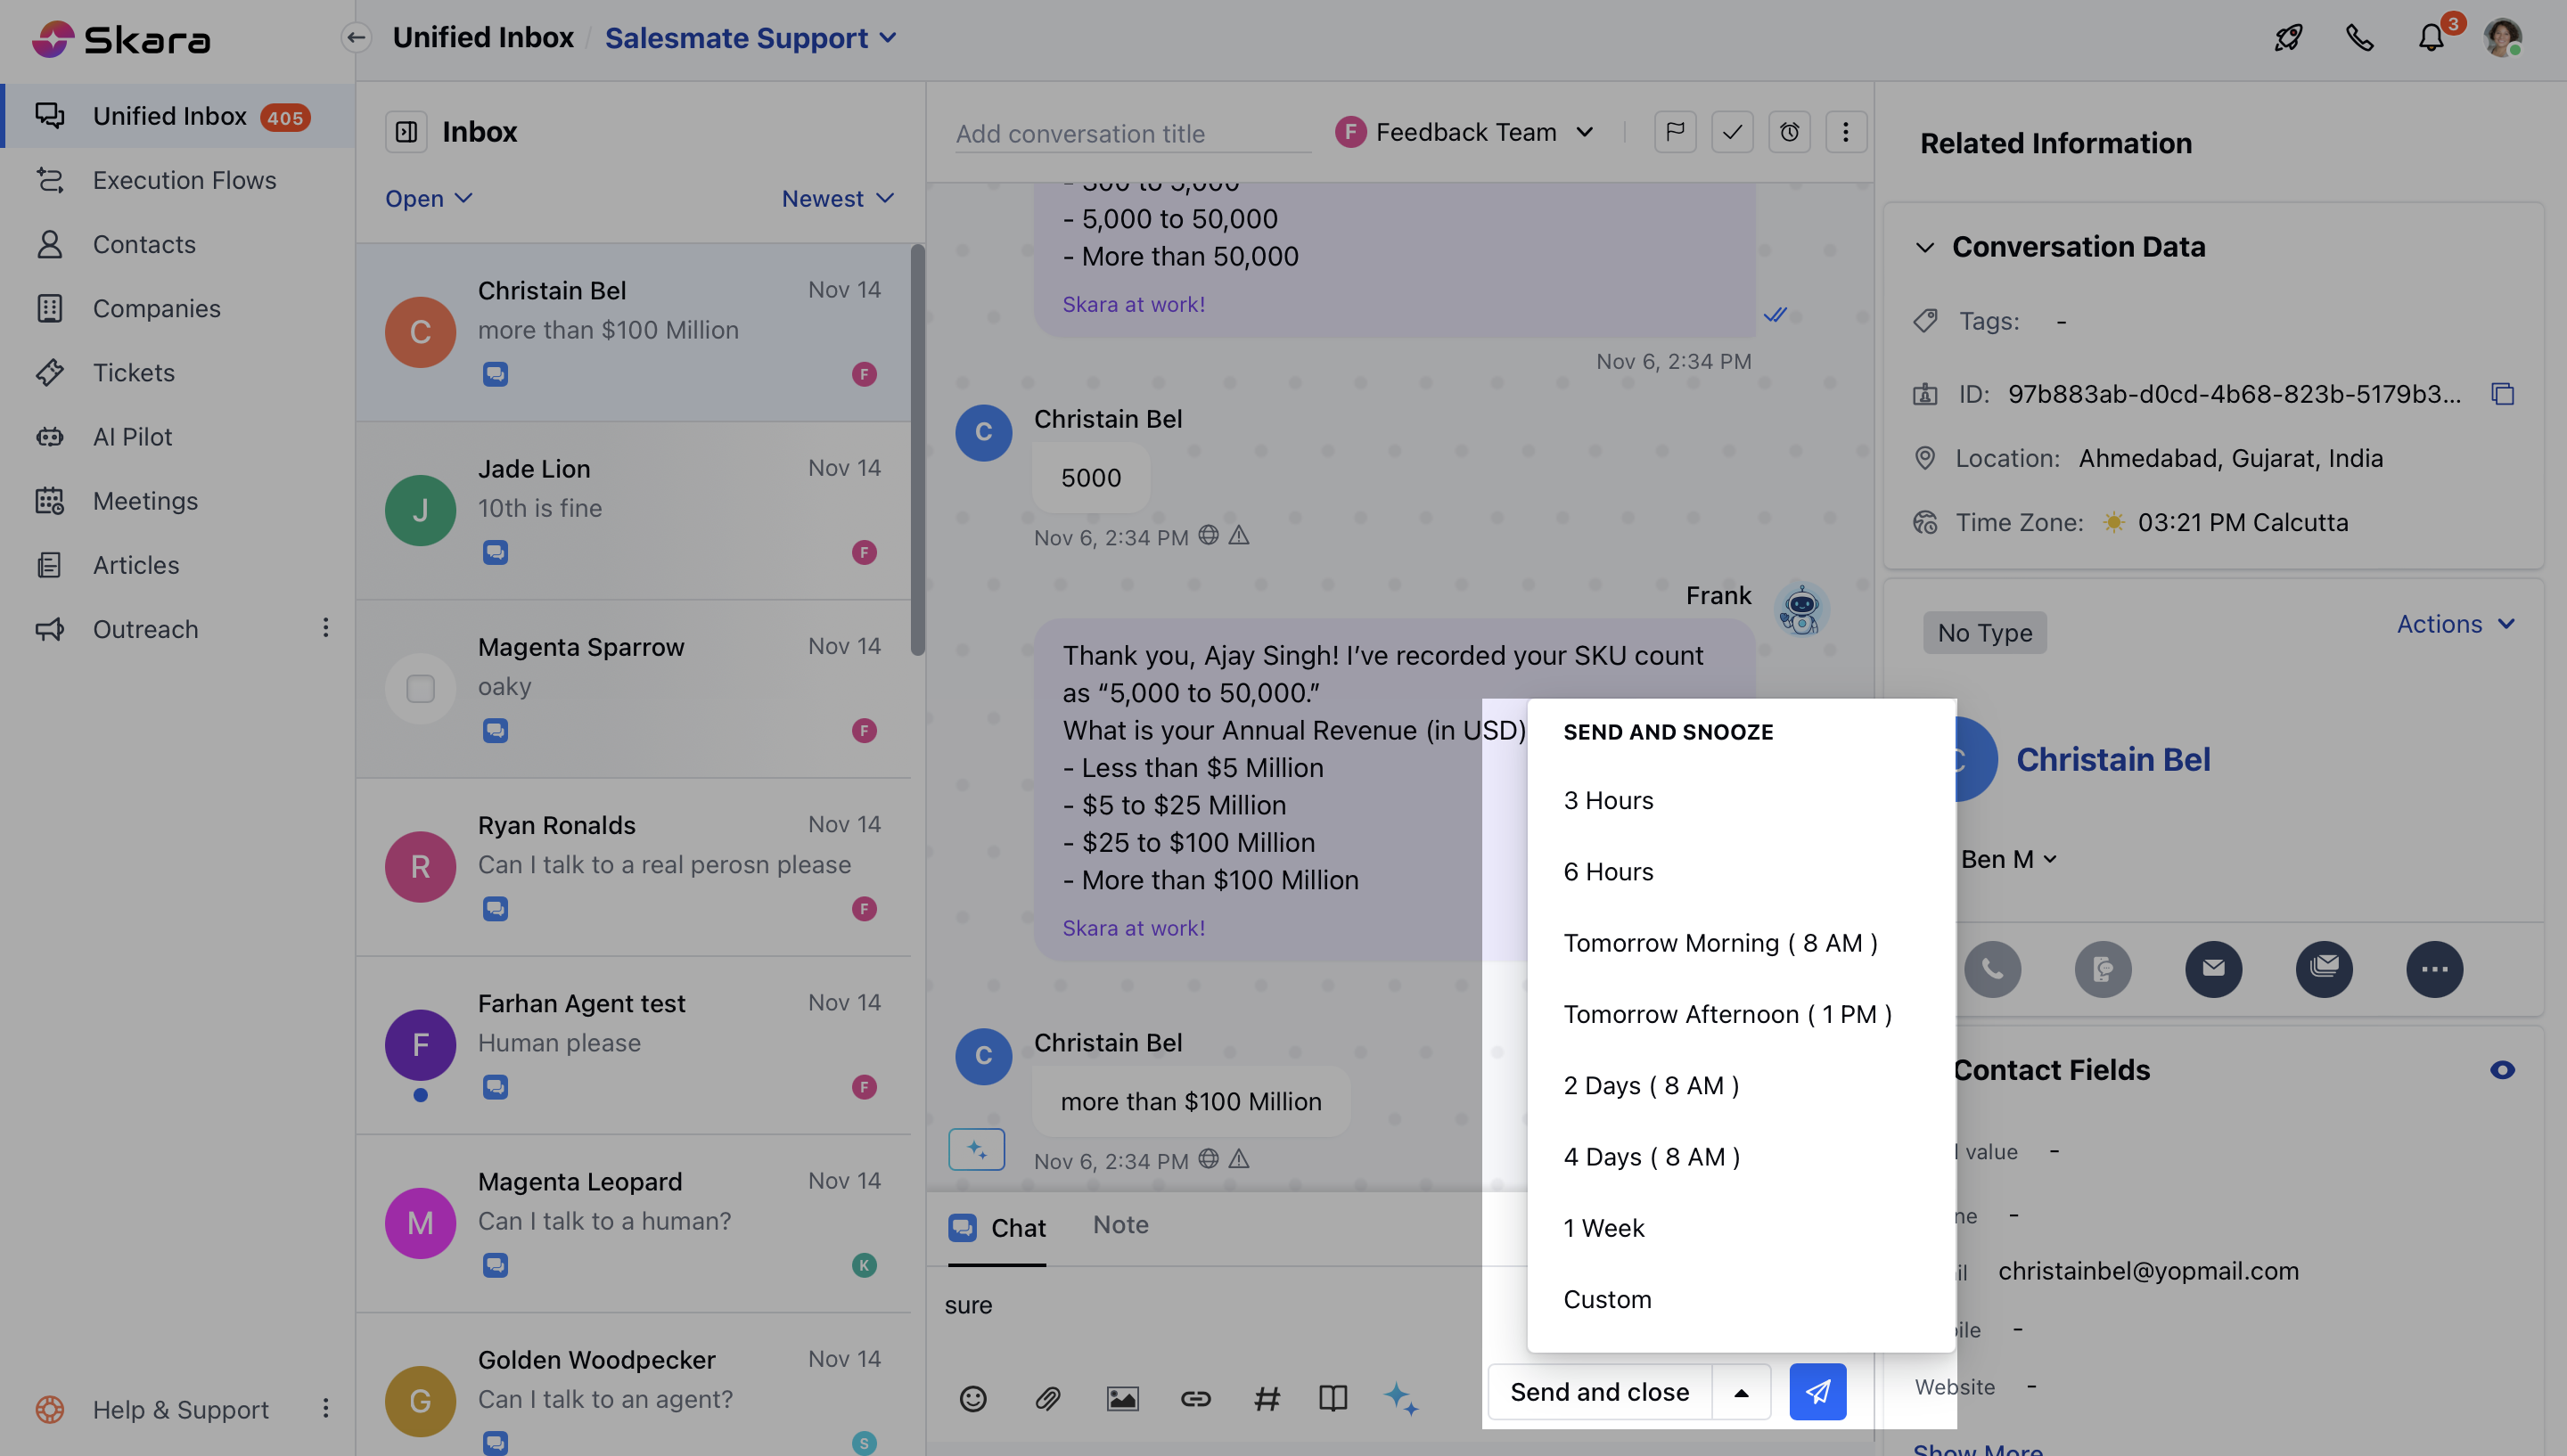Copy the conversation ID

(2502, 394)
